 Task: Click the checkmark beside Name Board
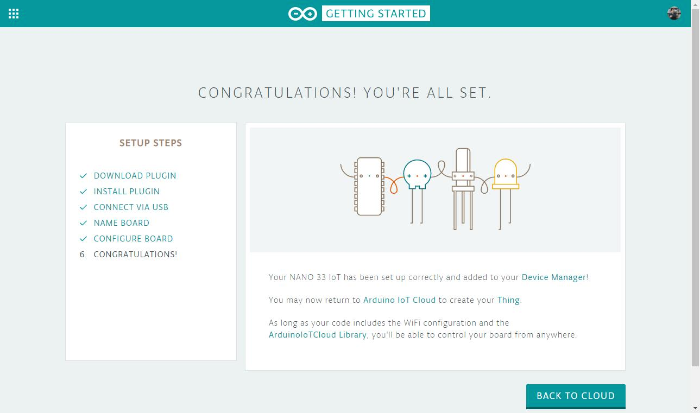pos(83,223)
